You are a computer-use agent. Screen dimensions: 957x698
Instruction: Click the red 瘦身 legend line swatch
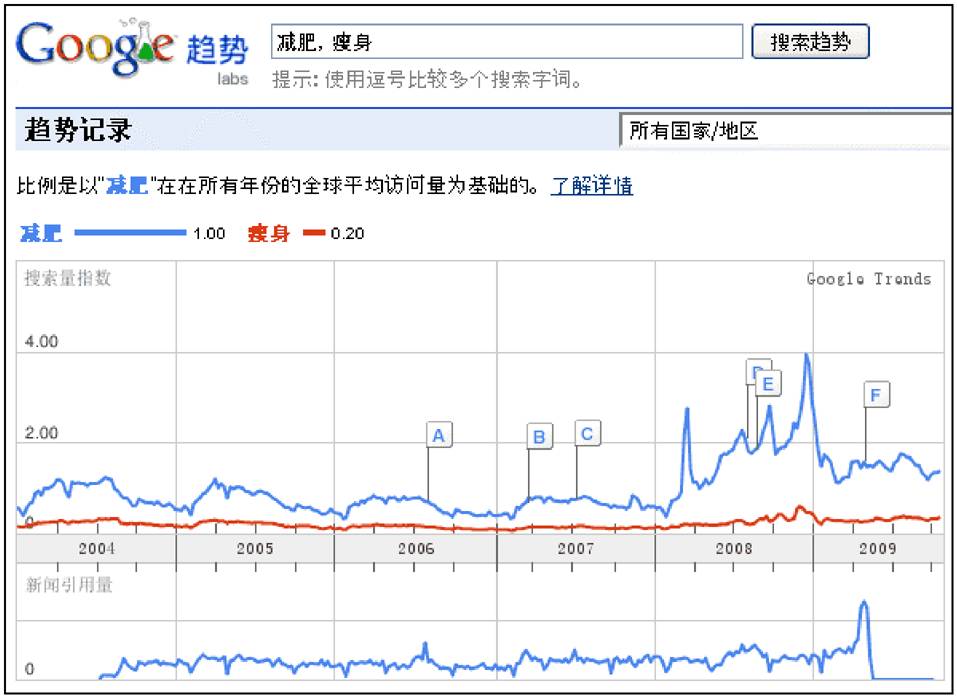314,234
